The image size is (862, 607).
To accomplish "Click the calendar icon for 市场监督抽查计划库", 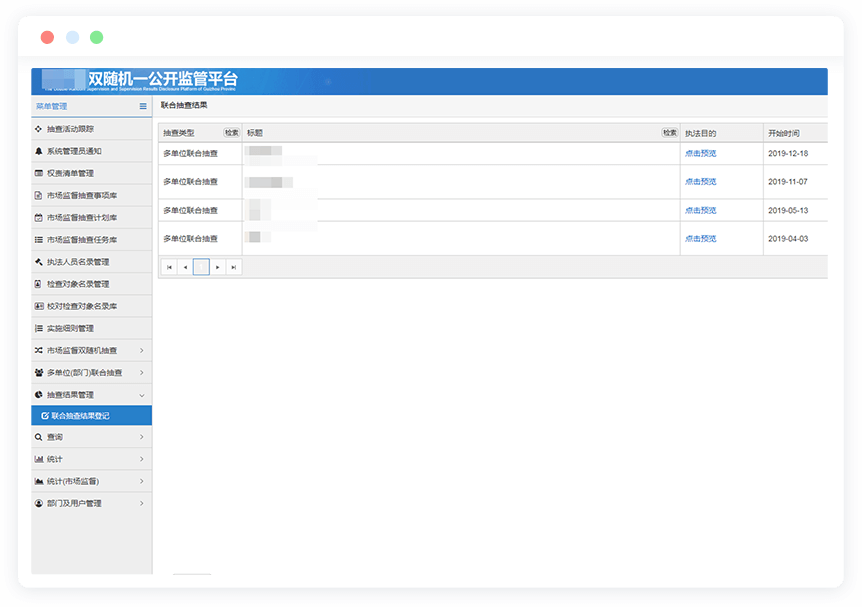I will tap(39, 218).
